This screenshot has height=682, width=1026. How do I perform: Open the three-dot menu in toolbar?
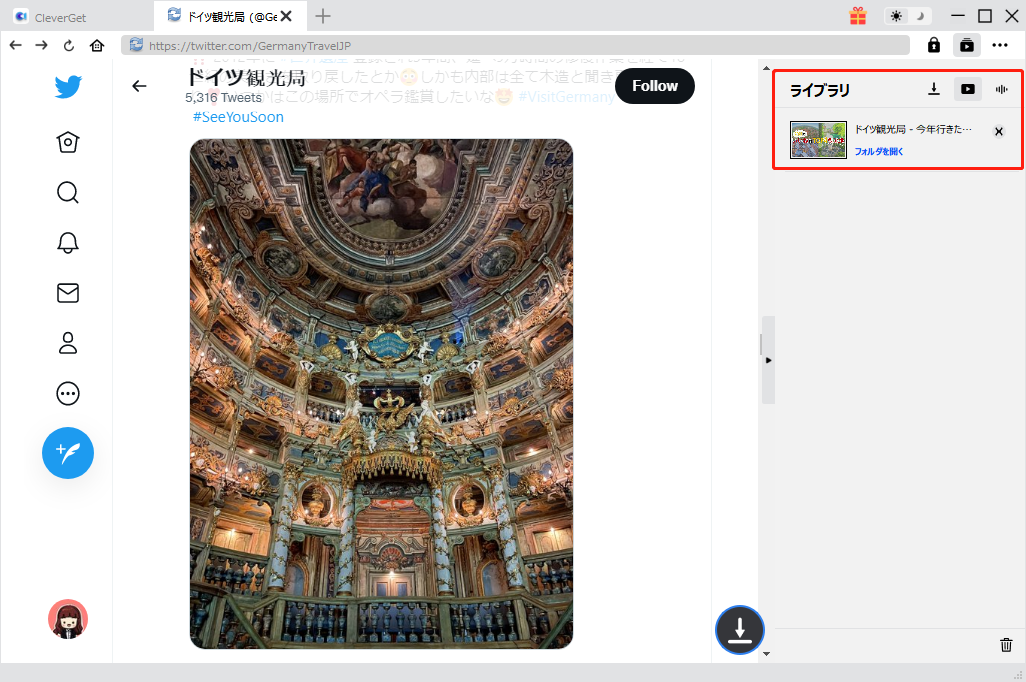(1000, 45)
